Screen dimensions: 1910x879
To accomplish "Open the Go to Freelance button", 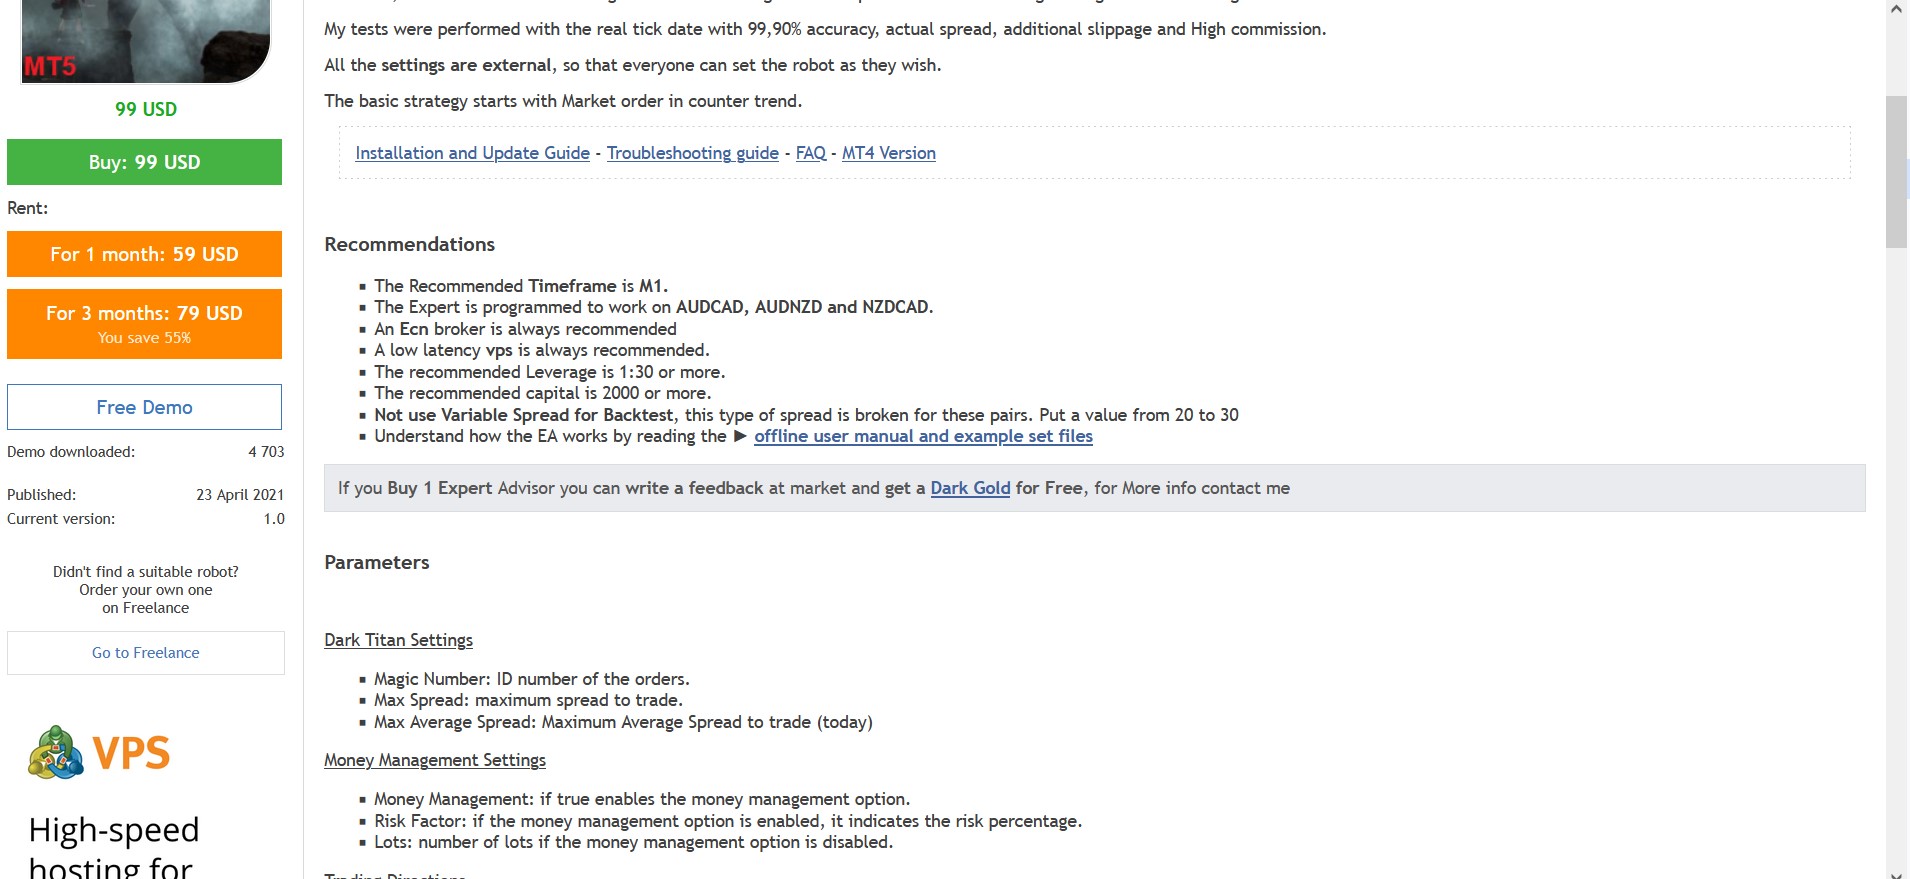I will [146, 653].
